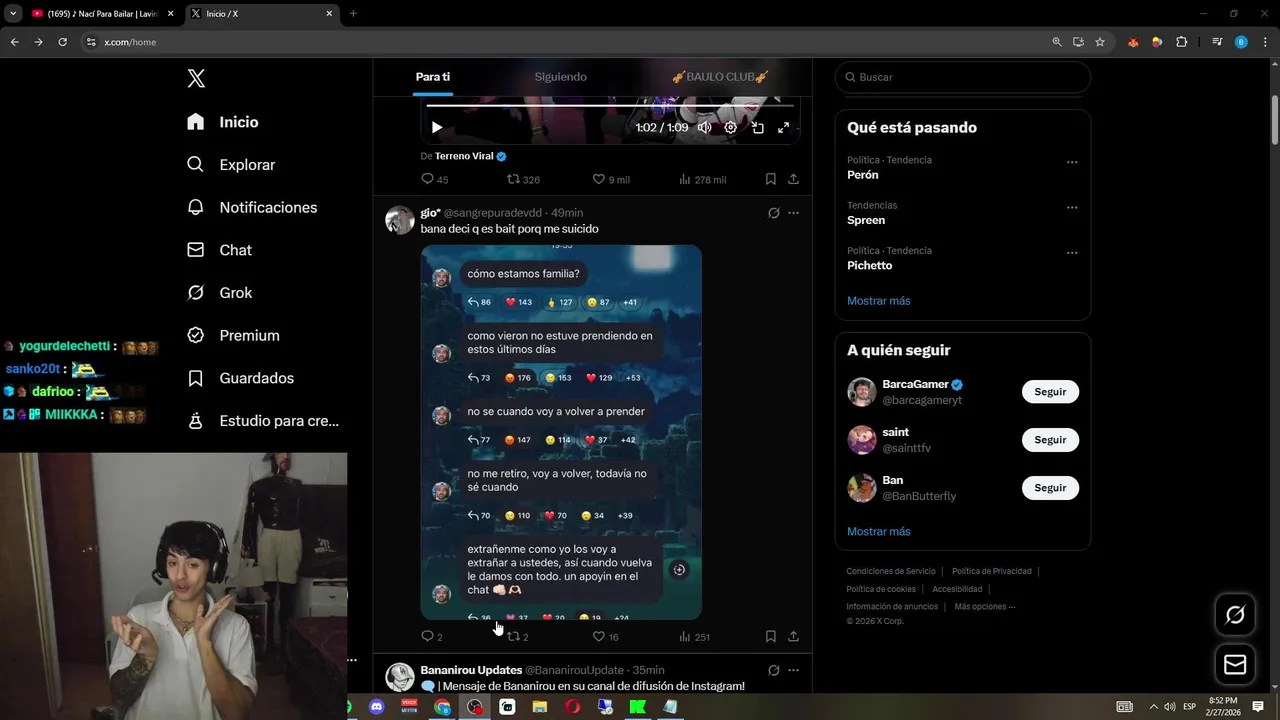Switch to the Siguiendo tab

(560, 77)
